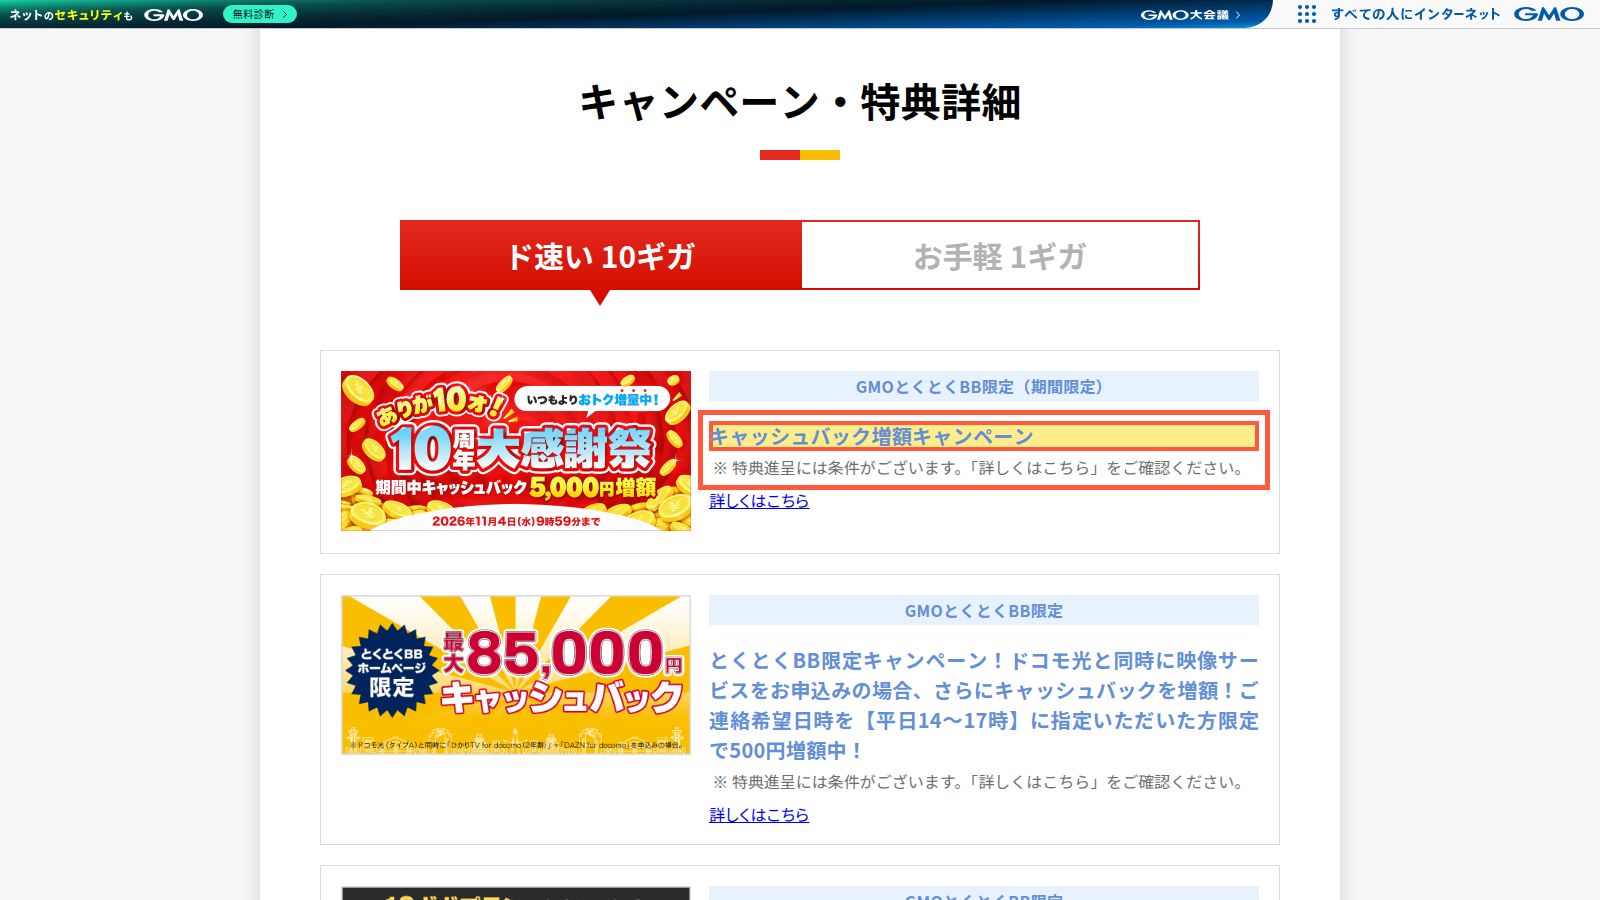The width and height of the screenshot is (1600, 900).
Task: Click the 特典進呈 condition note in 85,000円 card
Action: point(978,782)
